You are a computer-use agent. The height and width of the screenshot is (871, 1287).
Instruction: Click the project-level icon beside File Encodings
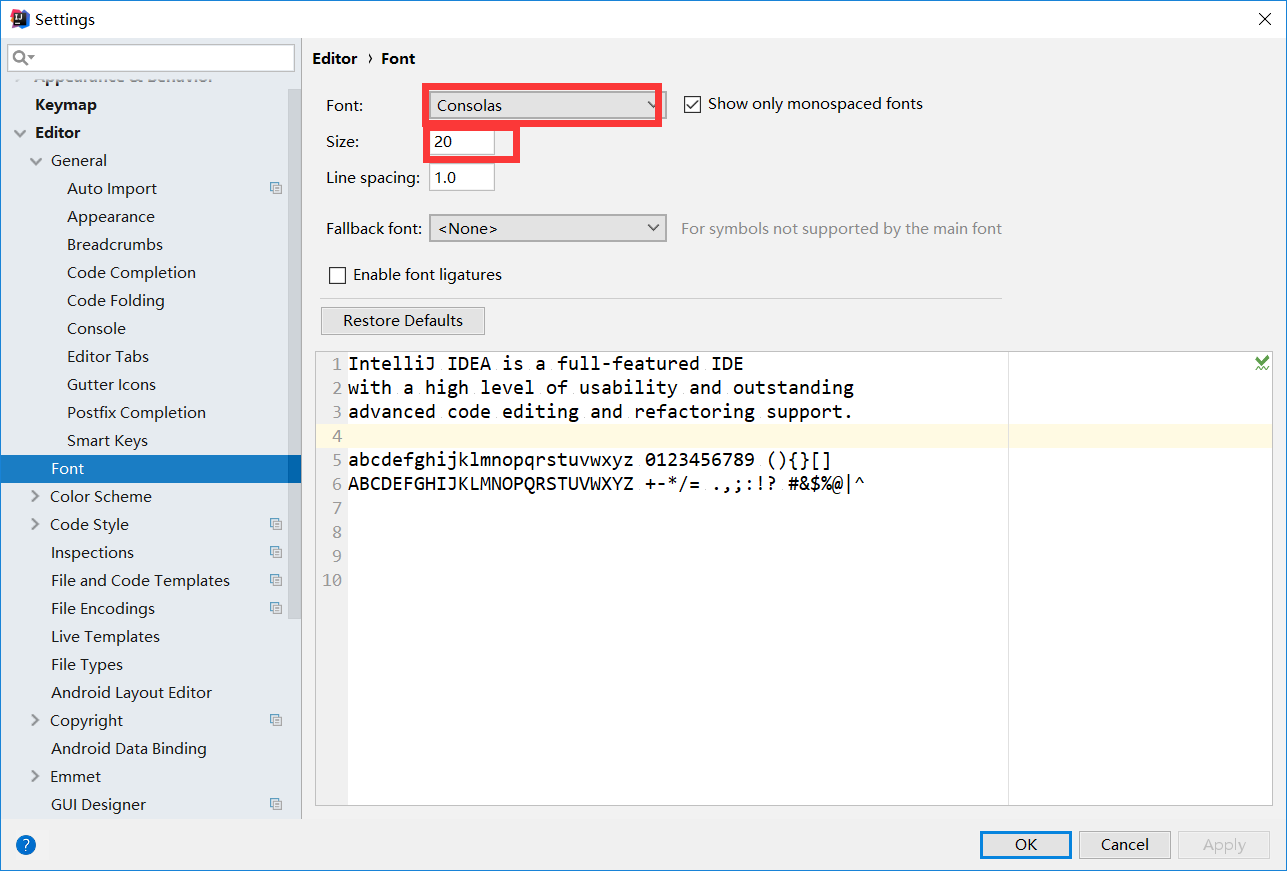pos(276,608)
